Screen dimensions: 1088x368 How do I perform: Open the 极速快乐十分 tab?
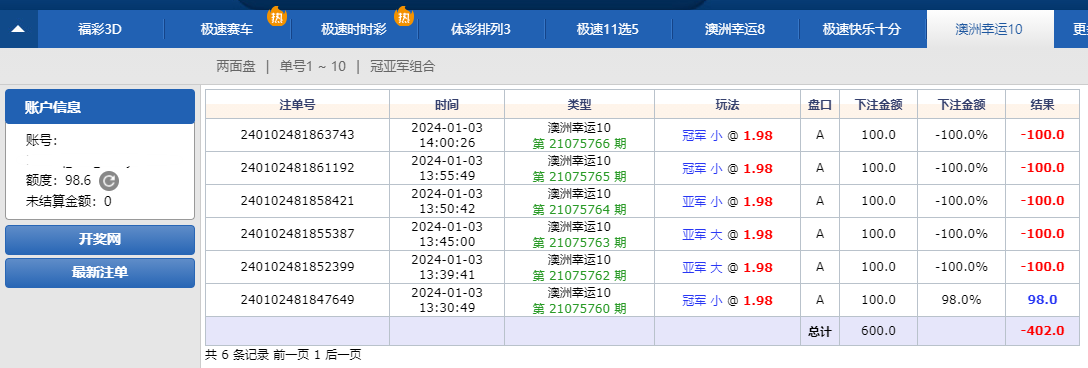862,29
